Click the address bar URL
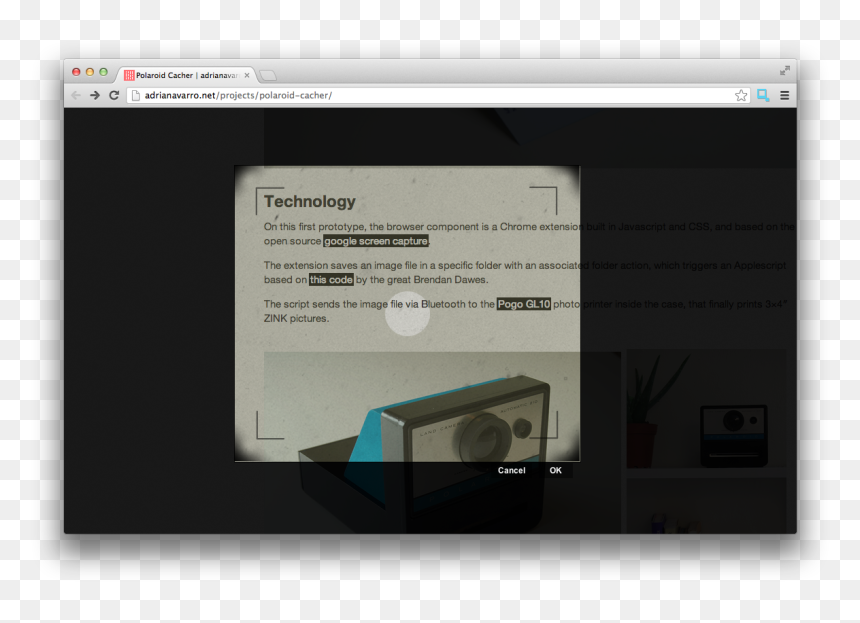 click(x=238, y=95)
